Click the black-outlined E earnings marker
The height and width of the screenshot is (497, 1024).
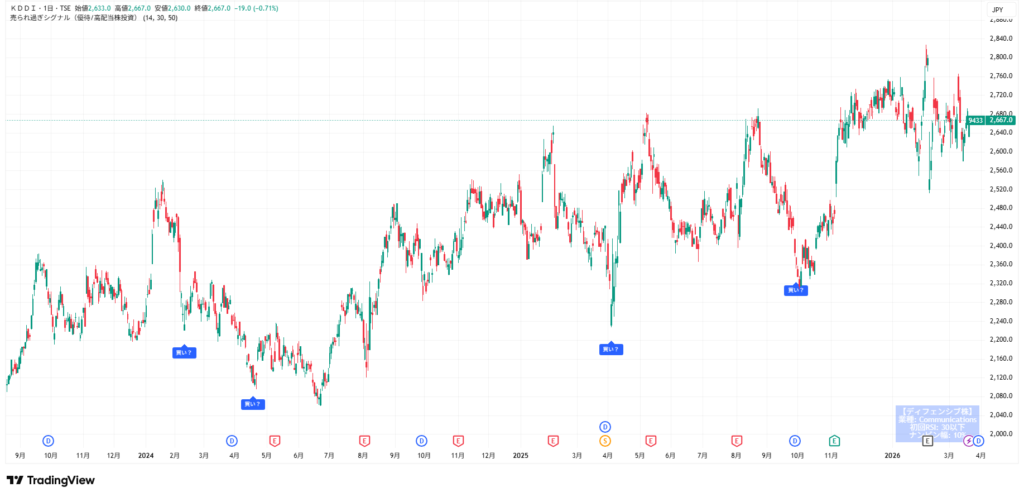point(927,440)
